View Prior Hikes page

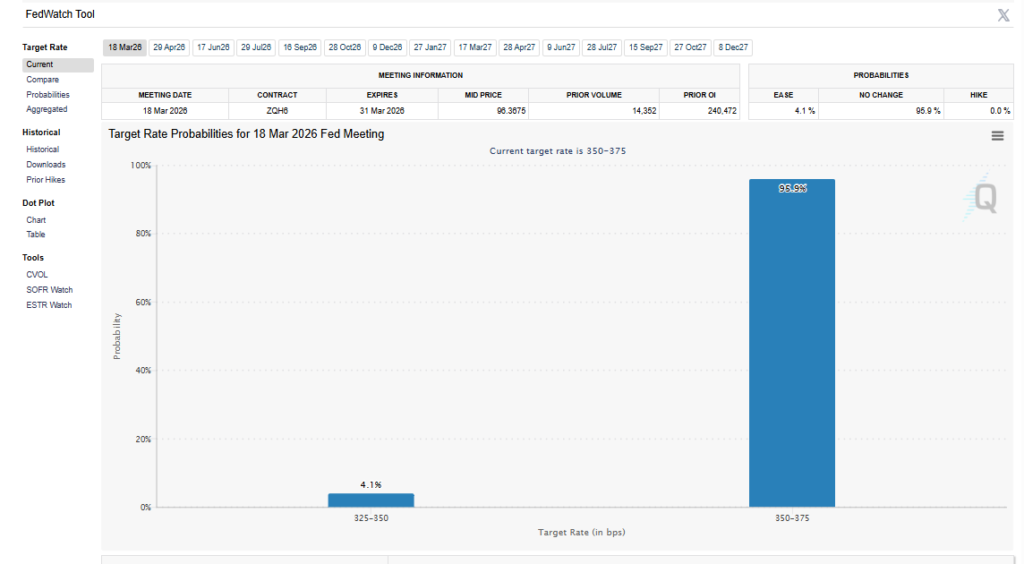tap(46, 180)
